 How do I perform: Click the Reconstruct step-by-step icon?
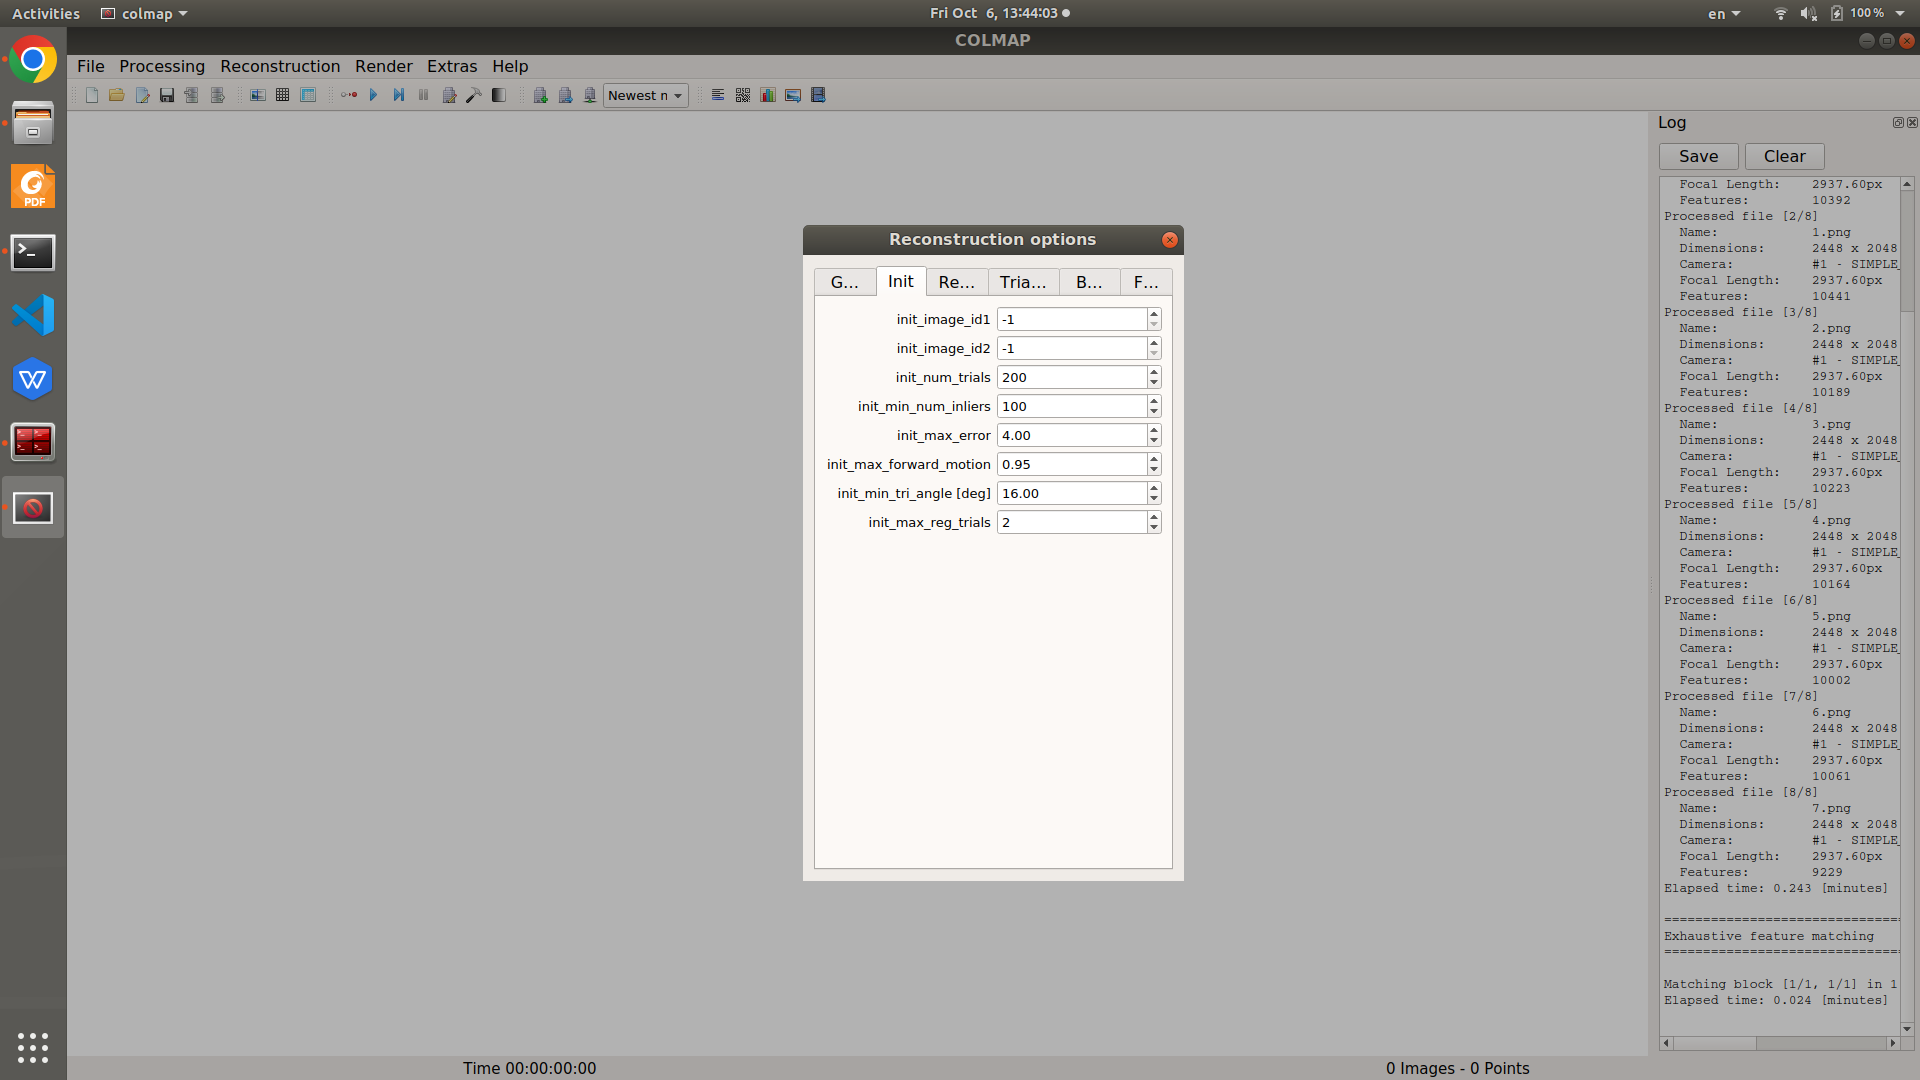tap(398, 95)
